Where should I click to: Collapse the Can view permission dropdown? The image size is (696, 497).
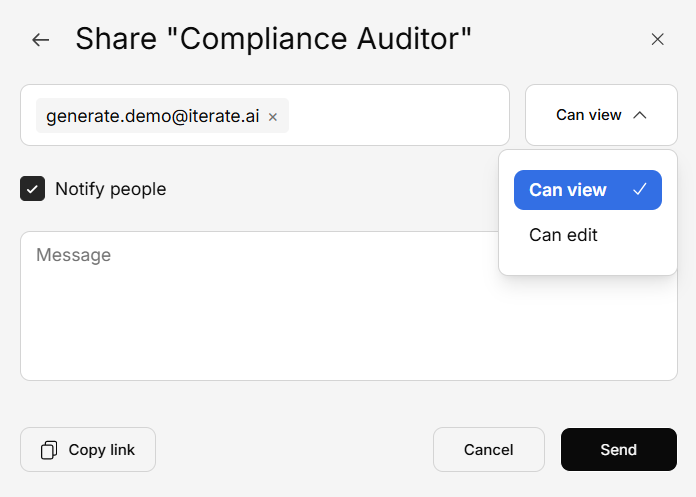pyautogui.click(x=601, y=115)
